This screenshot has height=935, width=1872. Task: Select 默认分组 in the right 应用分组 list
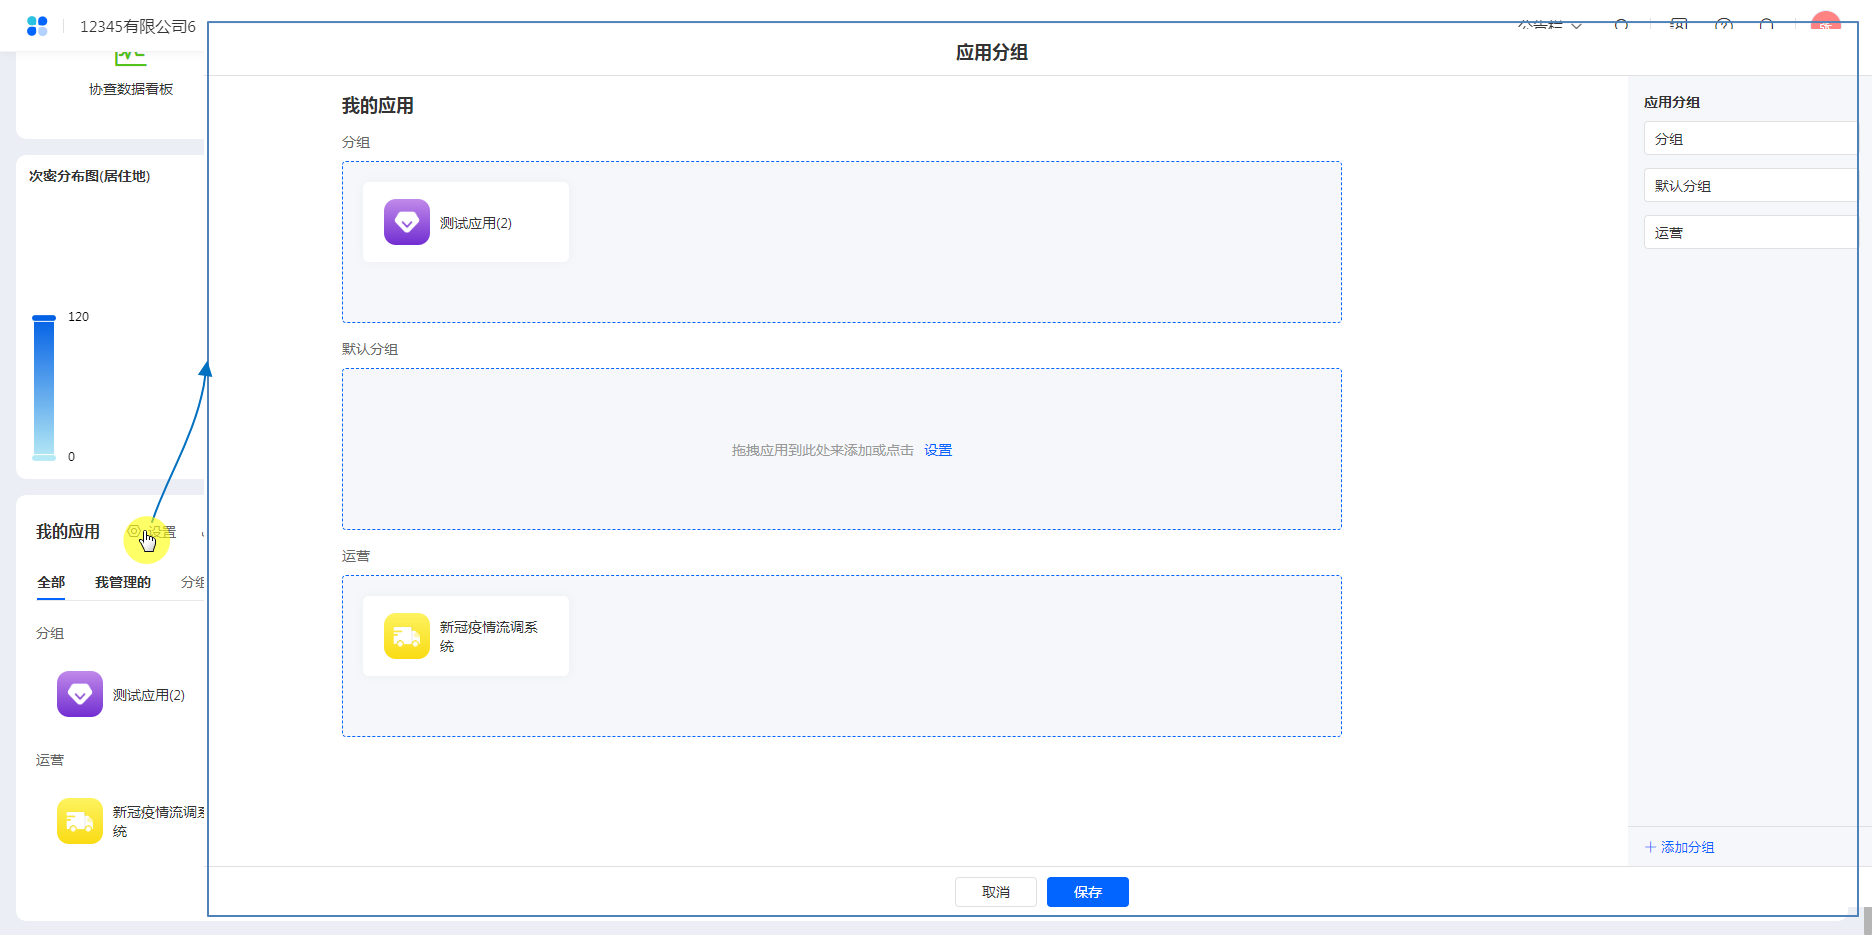(x=1748, y=186)
